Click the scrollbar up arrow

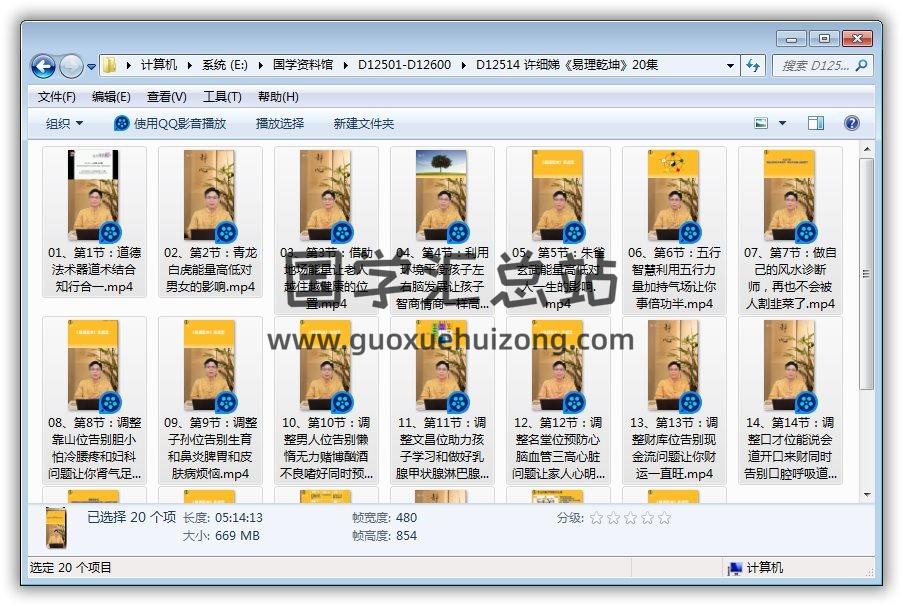coord(866,149)
